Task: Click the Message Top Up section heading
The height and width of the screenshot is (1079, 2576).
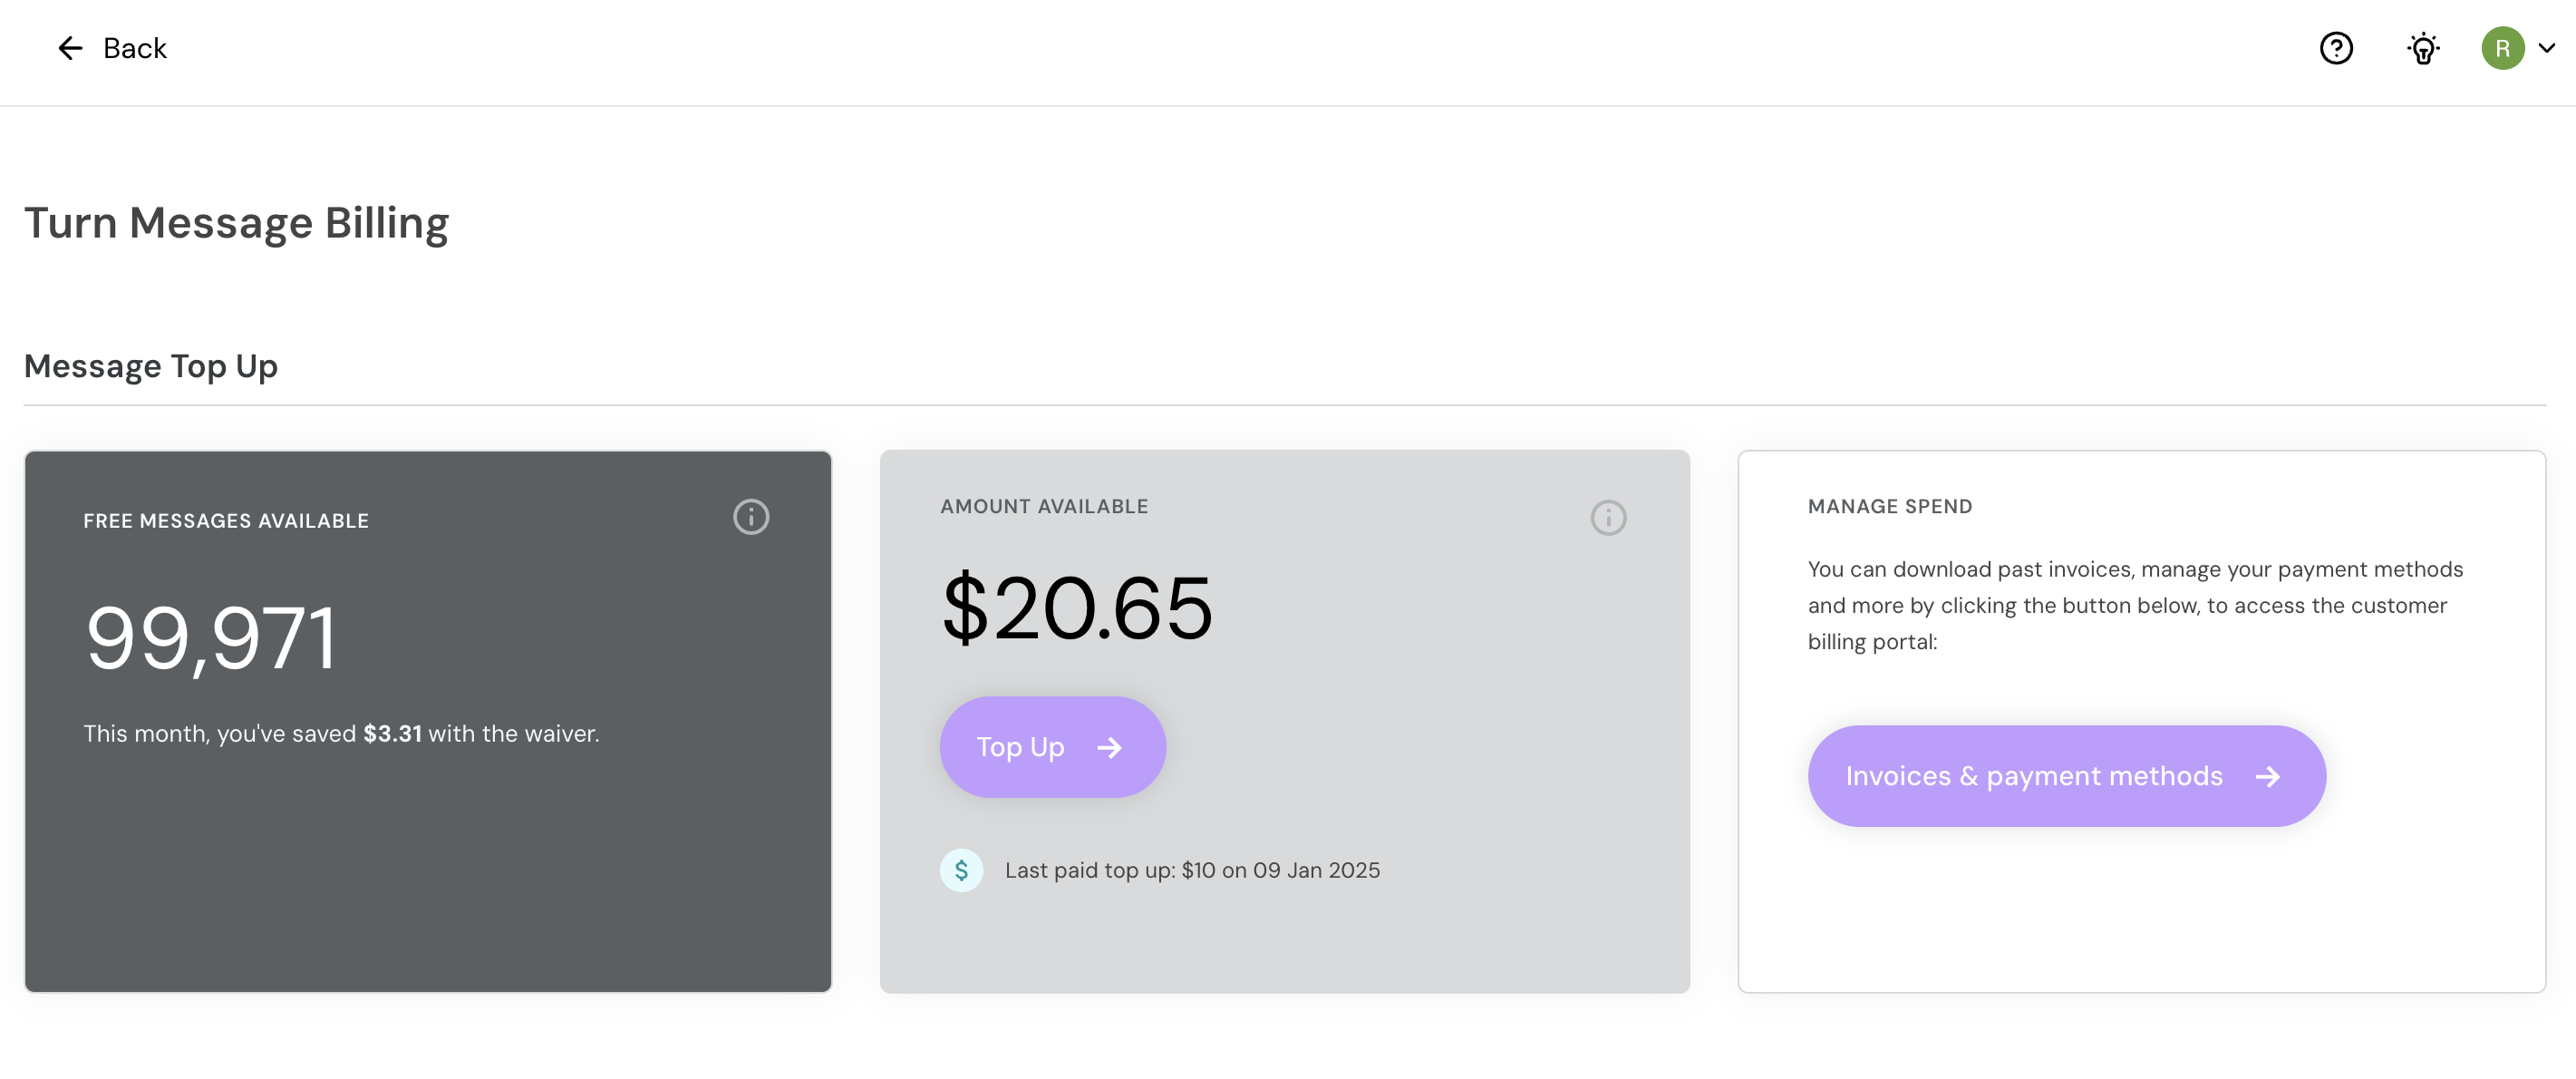Action: click(x=151, y=366)
